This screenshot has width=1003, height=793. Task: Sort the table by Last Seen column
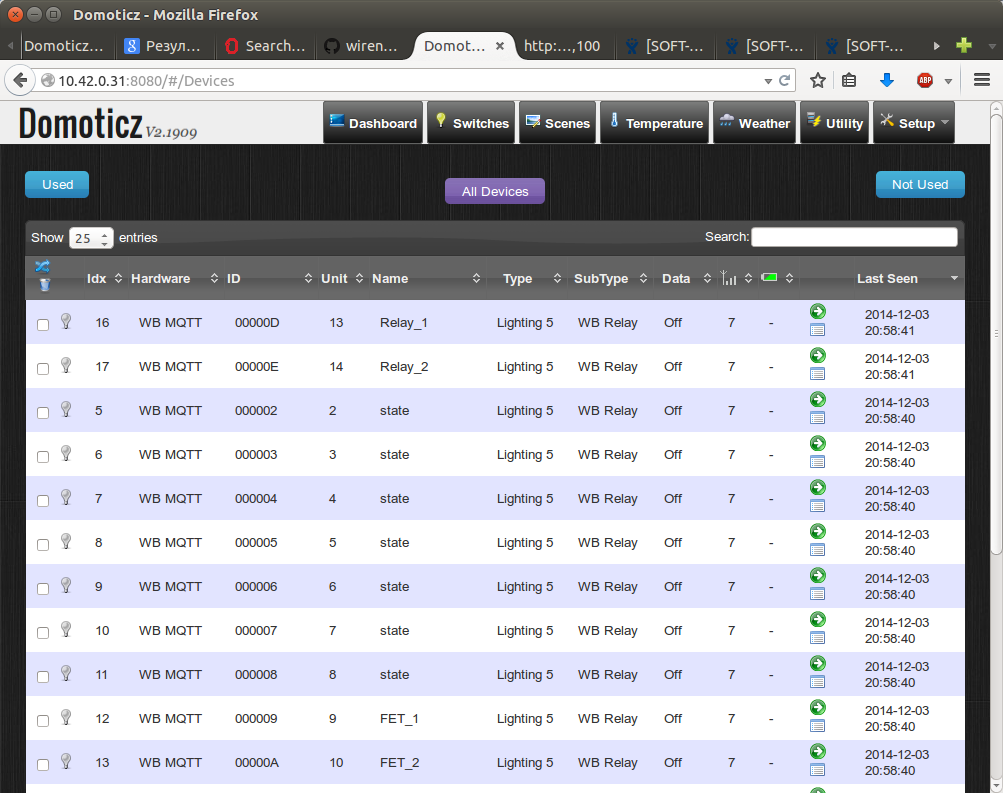887,279
